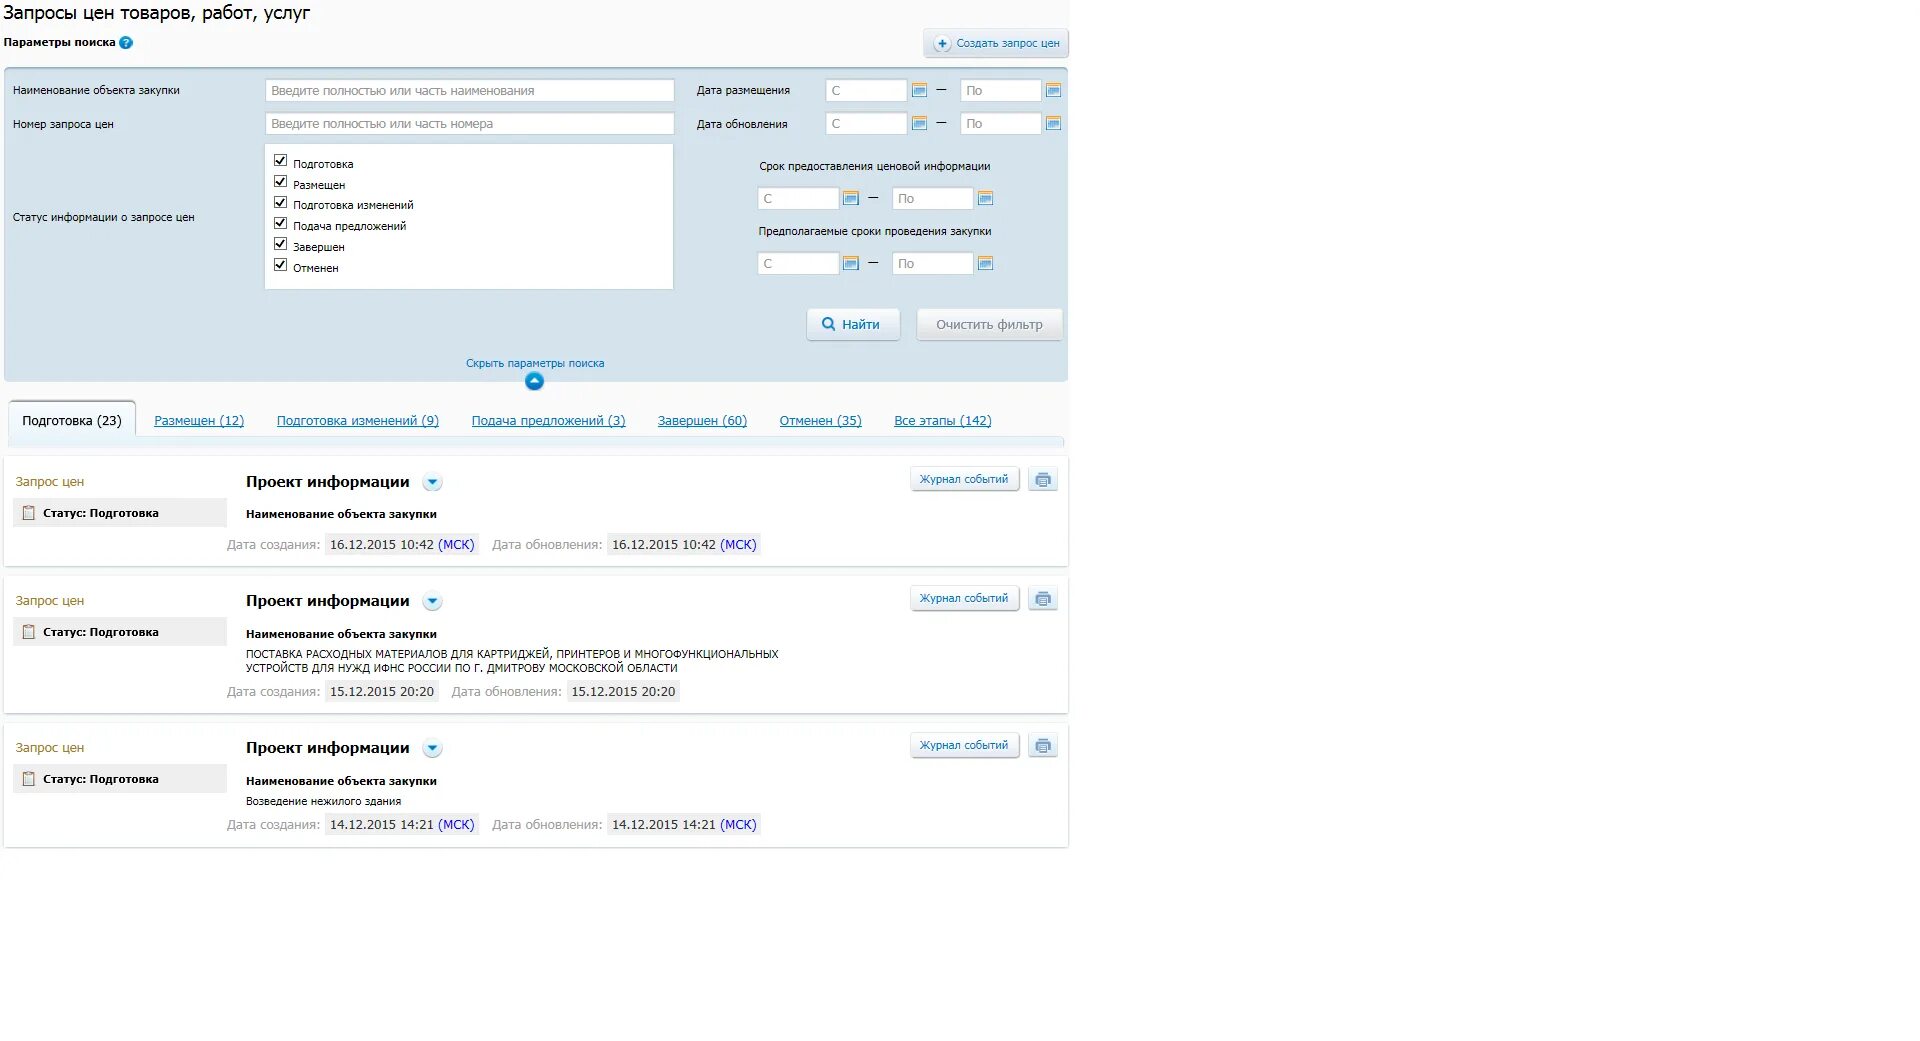This screenshot has height=1041, width=1920.
Task: Expand Проект информации menu for Возведение нежилого здания
Action: 432,749
